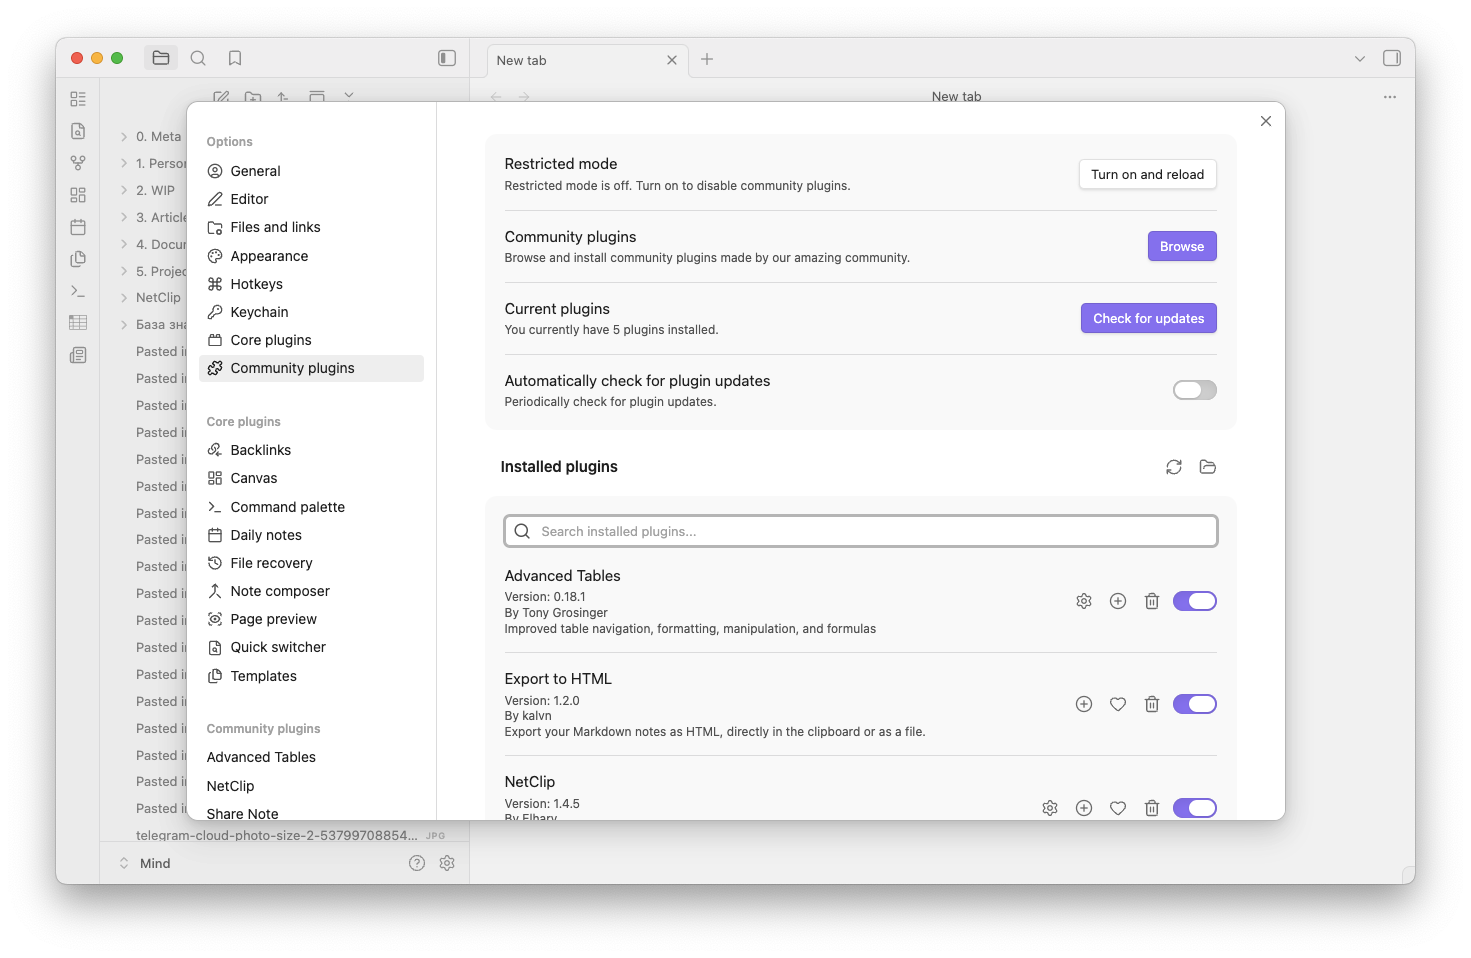Select Quick switcher plugin settings
The width and height of the screenshot is (1471, 958).
(311, 647)
